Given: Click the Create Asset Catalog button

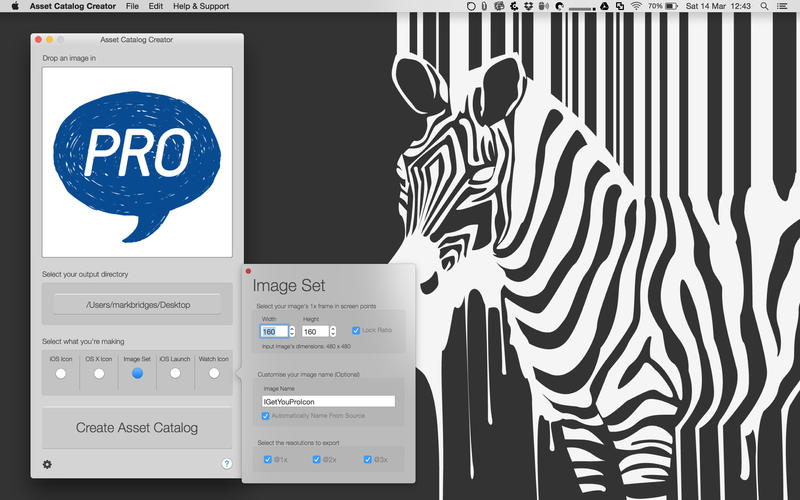Looking at the screenshot, I should point(137,428).
